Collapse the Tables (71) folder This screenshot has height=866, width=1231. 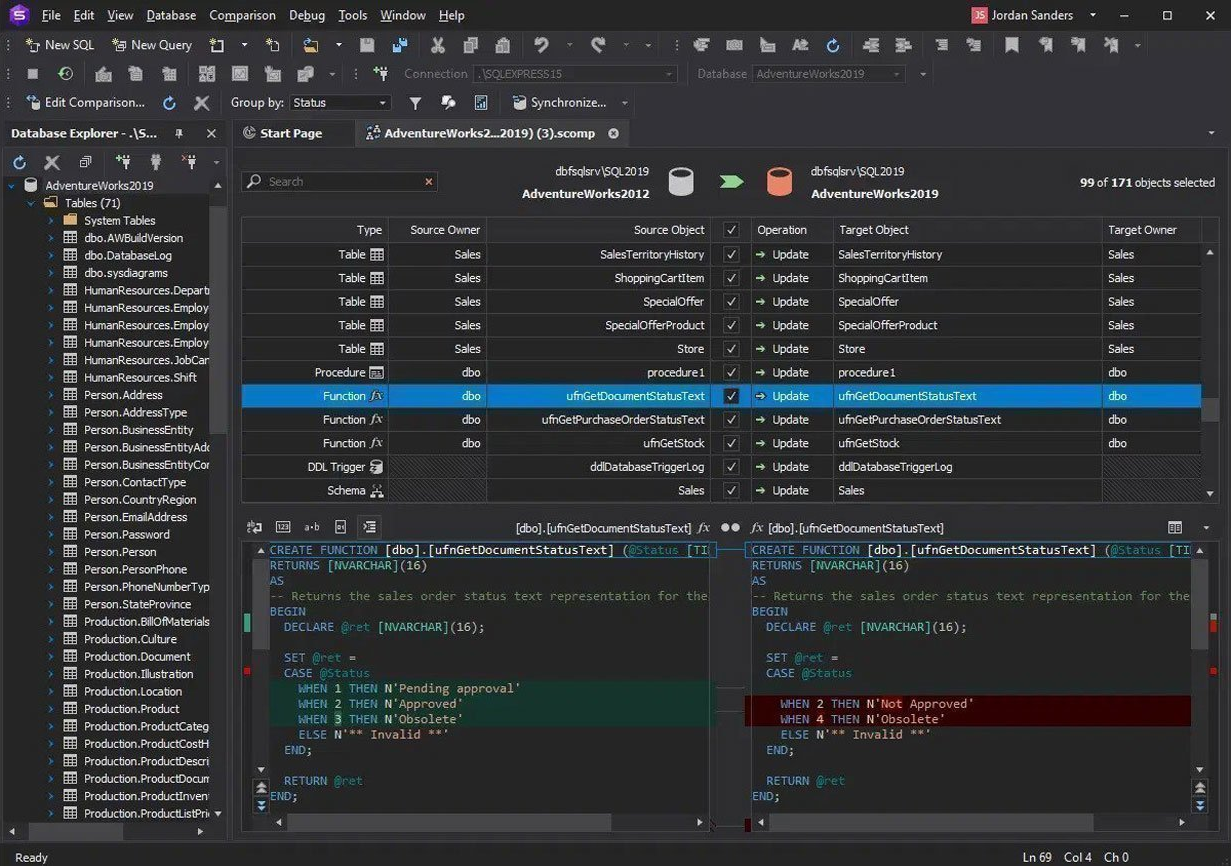click(32, 202)
